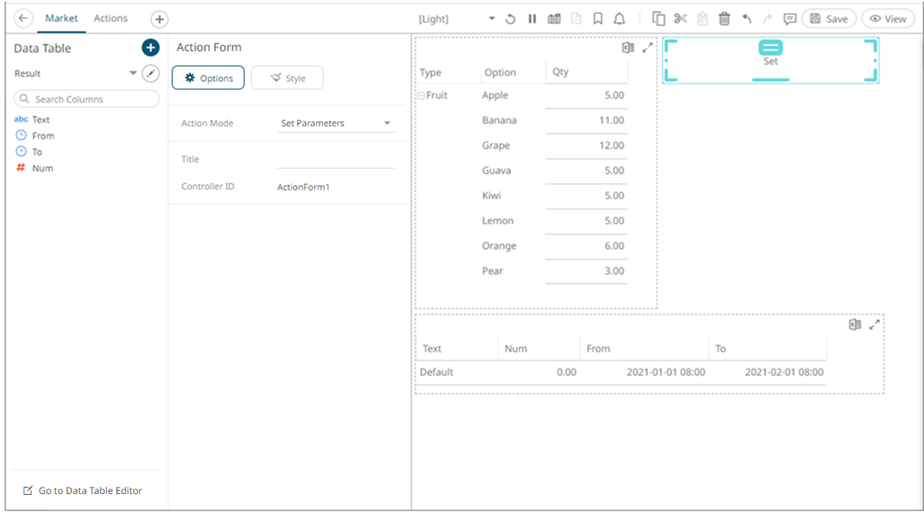Image resolution: width=924 pixels, height=514 pixels.
Task: Click the From header in lower table
Action: click(598, 349)
